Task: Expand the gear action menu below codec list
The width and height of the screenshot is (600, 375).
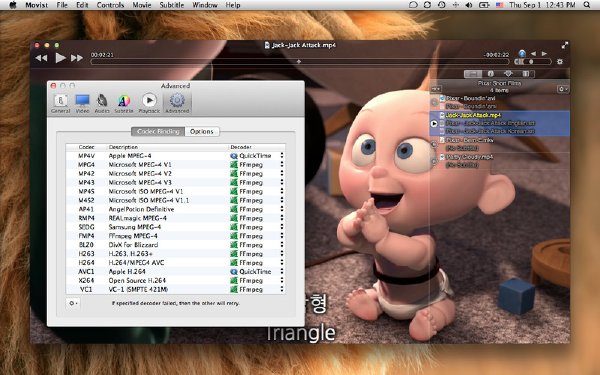Action: point(73,303)
